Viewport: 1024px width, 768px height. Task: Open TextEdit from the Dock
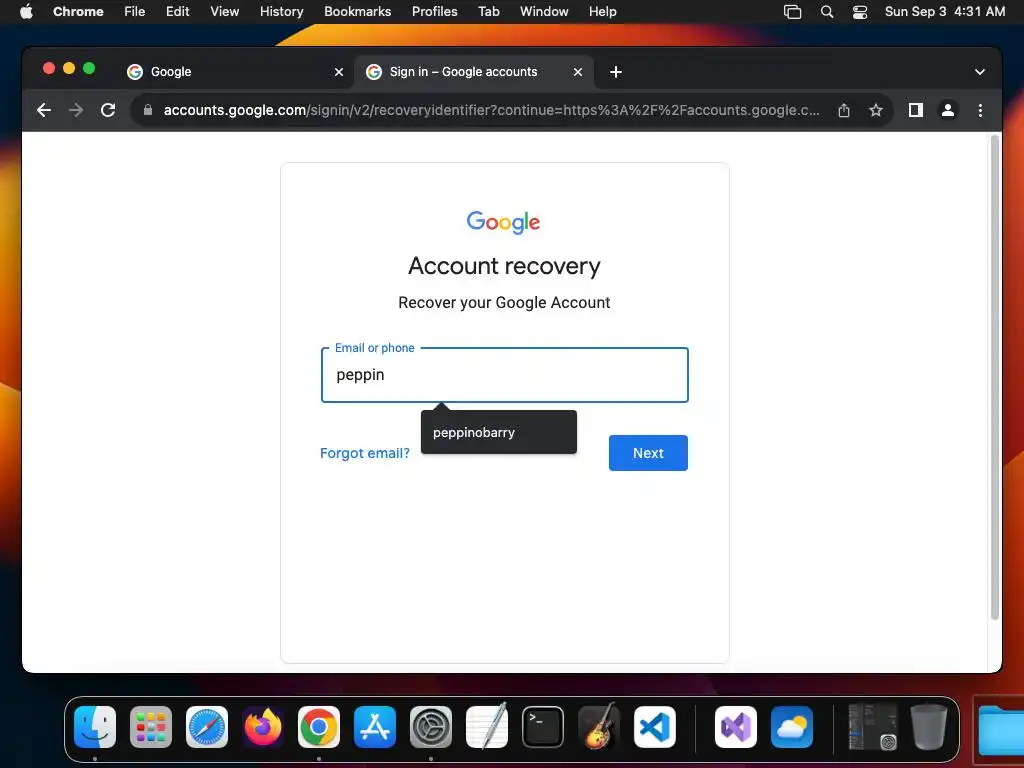coord(487,726)
